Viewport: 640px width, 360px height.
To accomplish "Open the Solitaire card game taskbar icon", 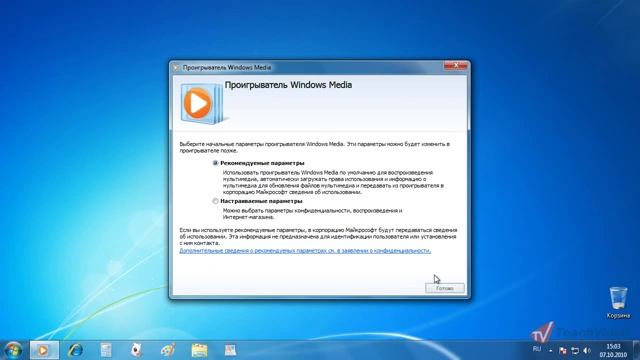I will [136, 350].
